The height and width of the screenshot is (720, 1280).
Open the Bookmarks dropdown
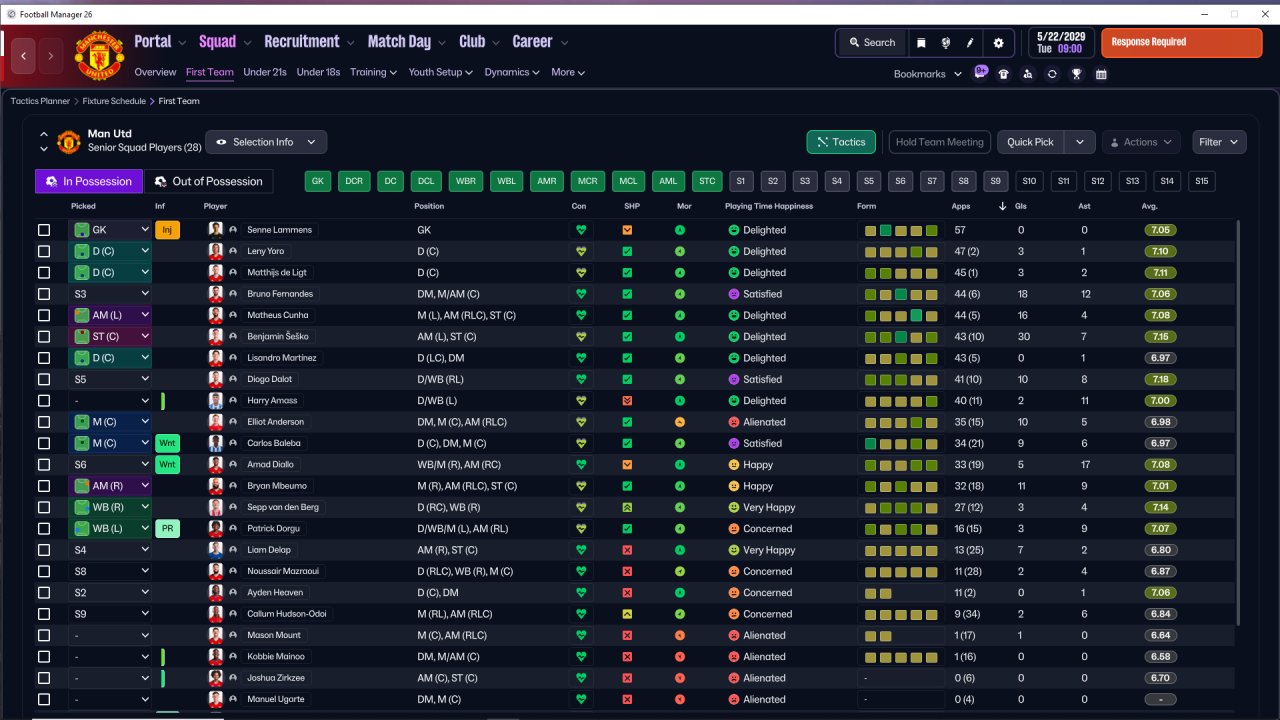coord(928,74)
